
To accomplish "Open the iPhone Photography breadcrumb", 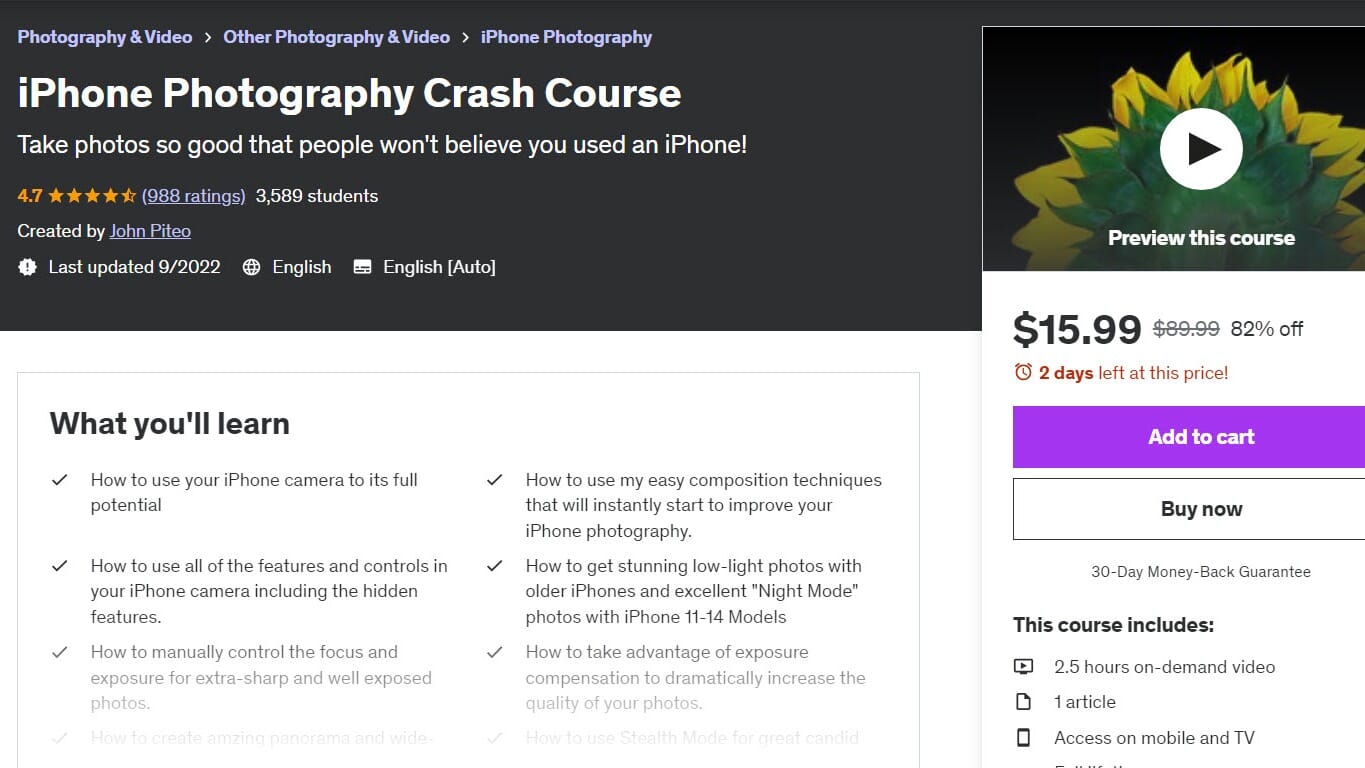I will point(566,36).
